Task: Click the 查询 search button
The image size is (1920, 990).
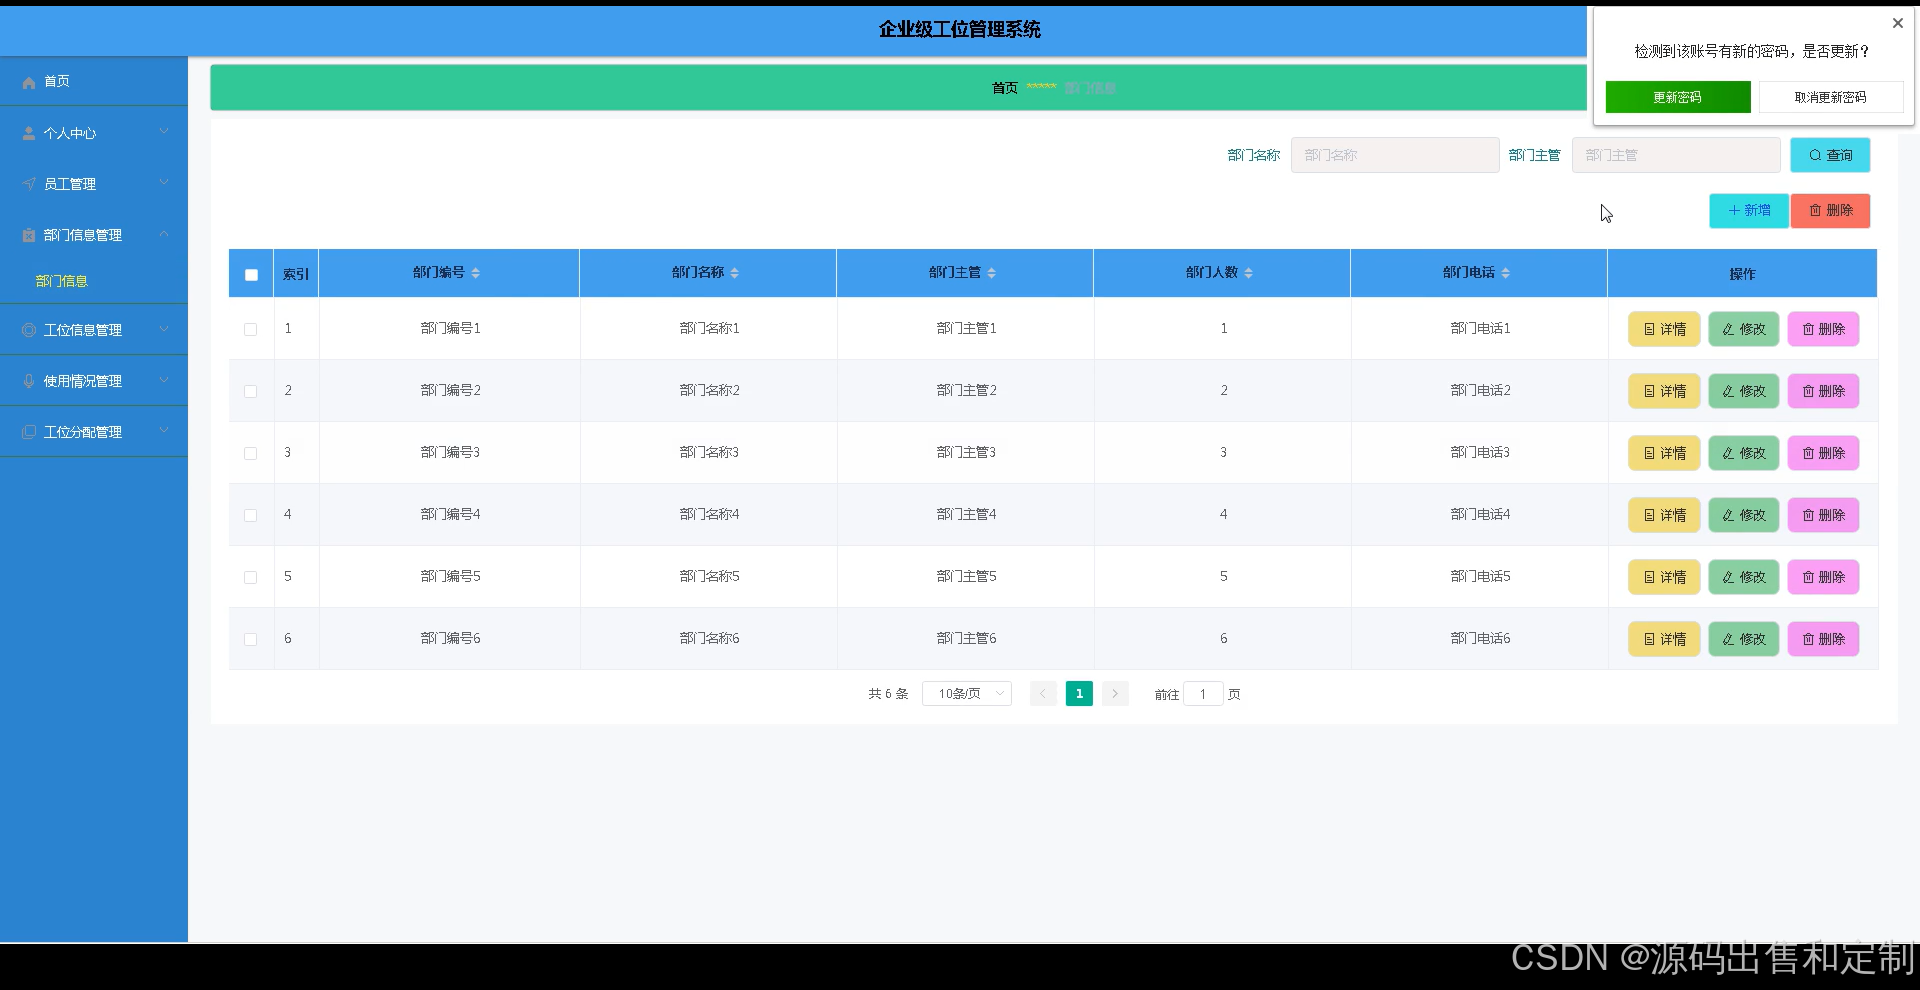Action: (1830, 155)
